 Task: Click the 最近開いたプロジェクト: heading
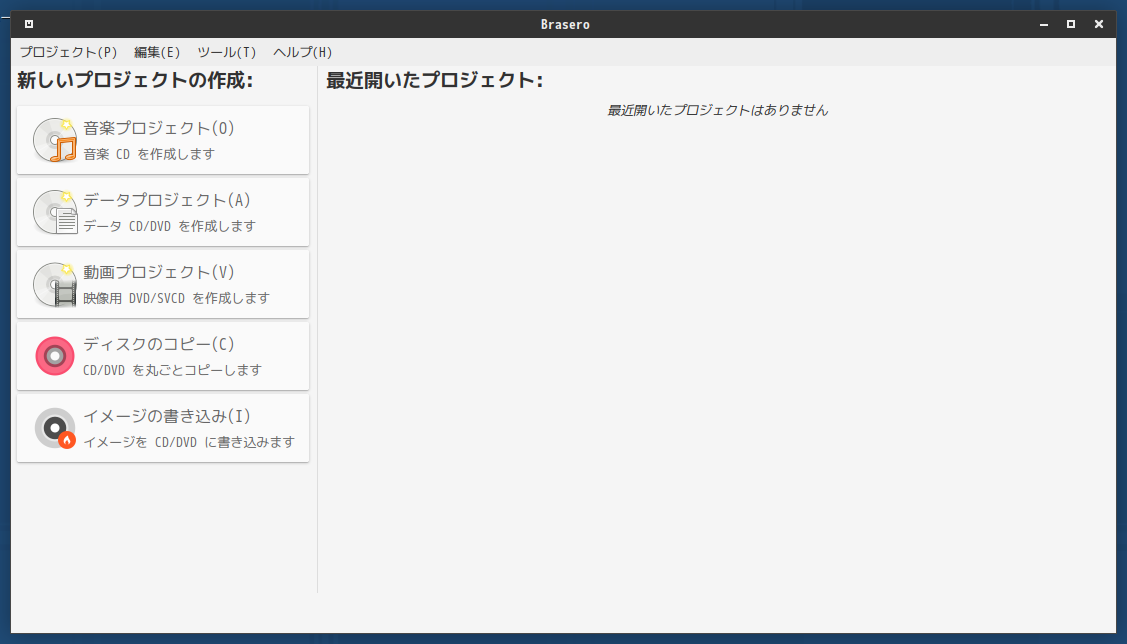coord(434,80)
